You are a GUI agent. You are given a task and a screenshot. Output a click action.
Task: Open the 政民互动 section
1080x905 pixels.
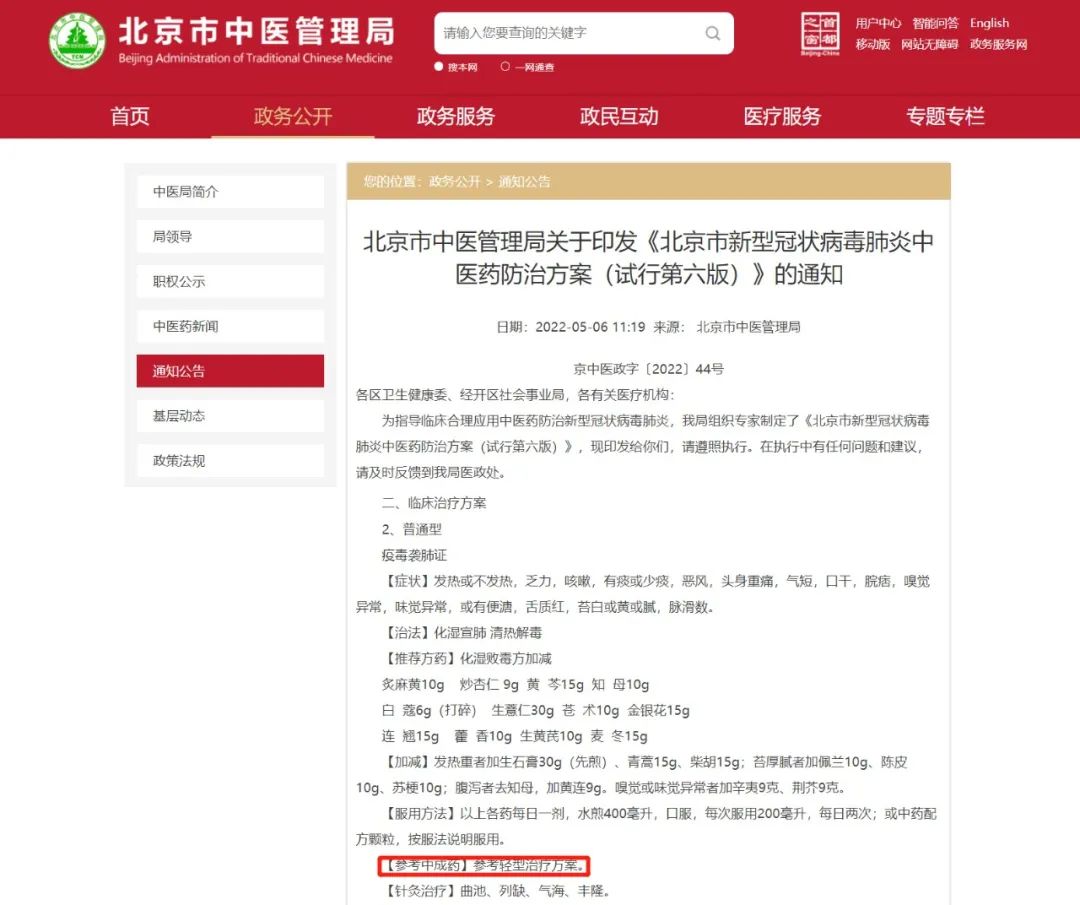pos(619,117)
